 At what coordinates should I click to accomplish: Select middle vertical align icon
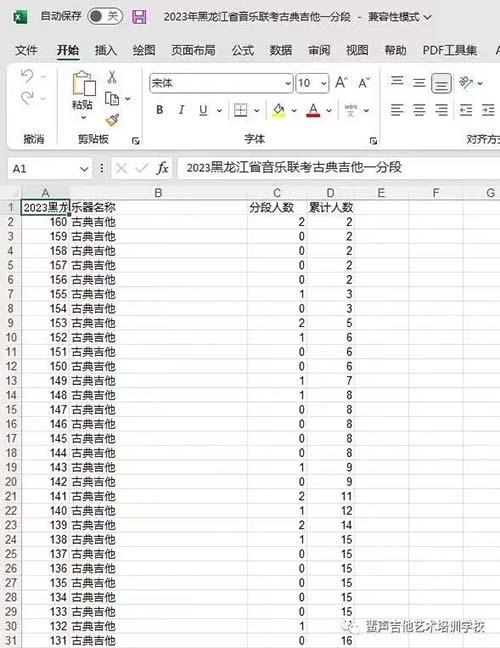[419, 83]
